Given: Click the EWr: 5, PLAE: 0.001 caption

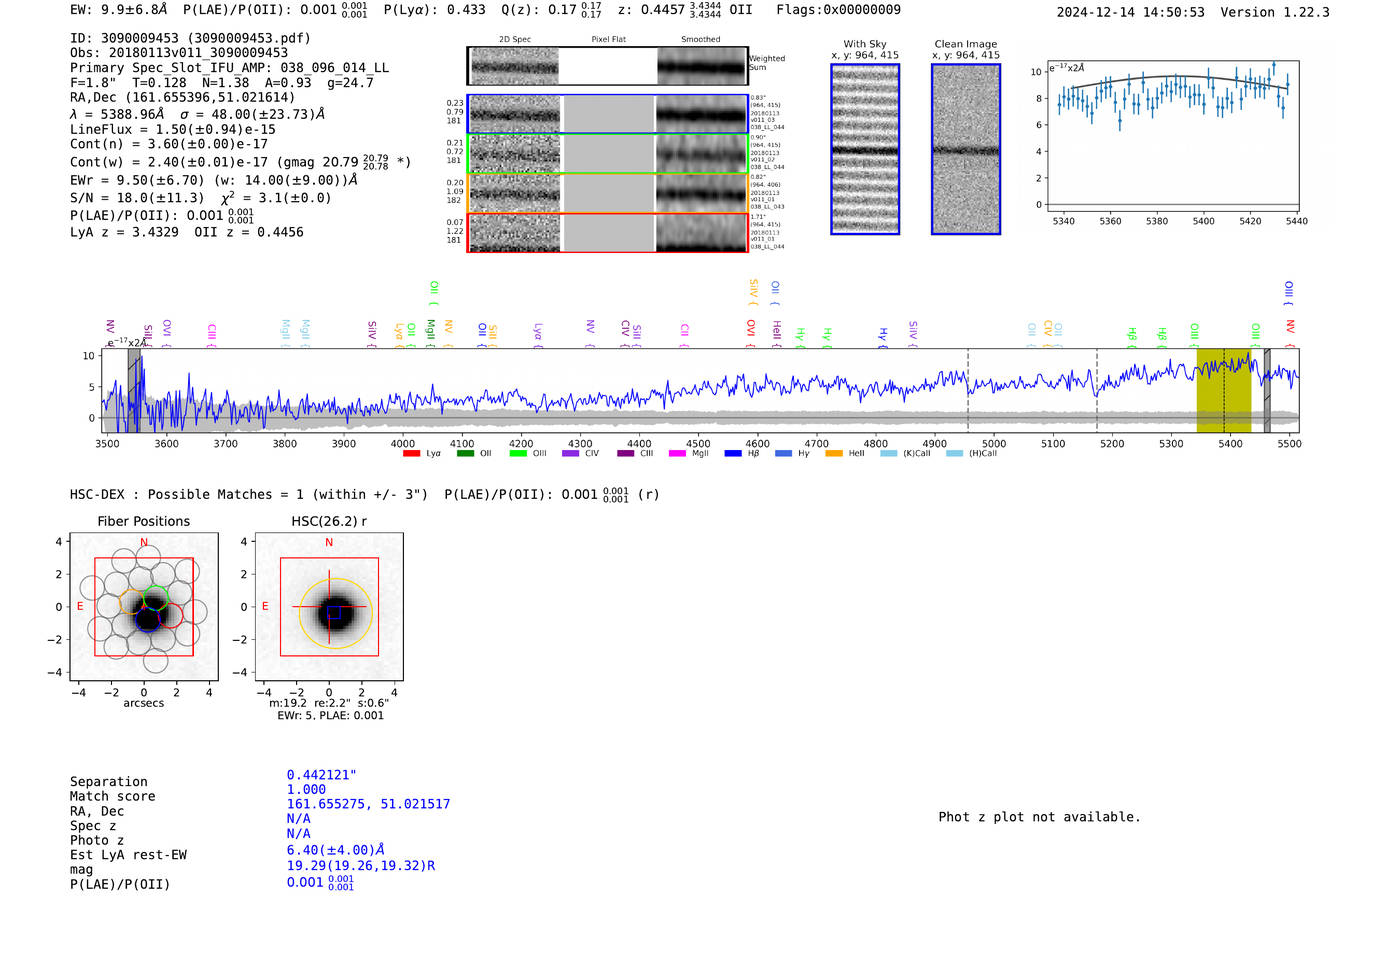Looking at the screenshot, I should [x=330, y=716].
